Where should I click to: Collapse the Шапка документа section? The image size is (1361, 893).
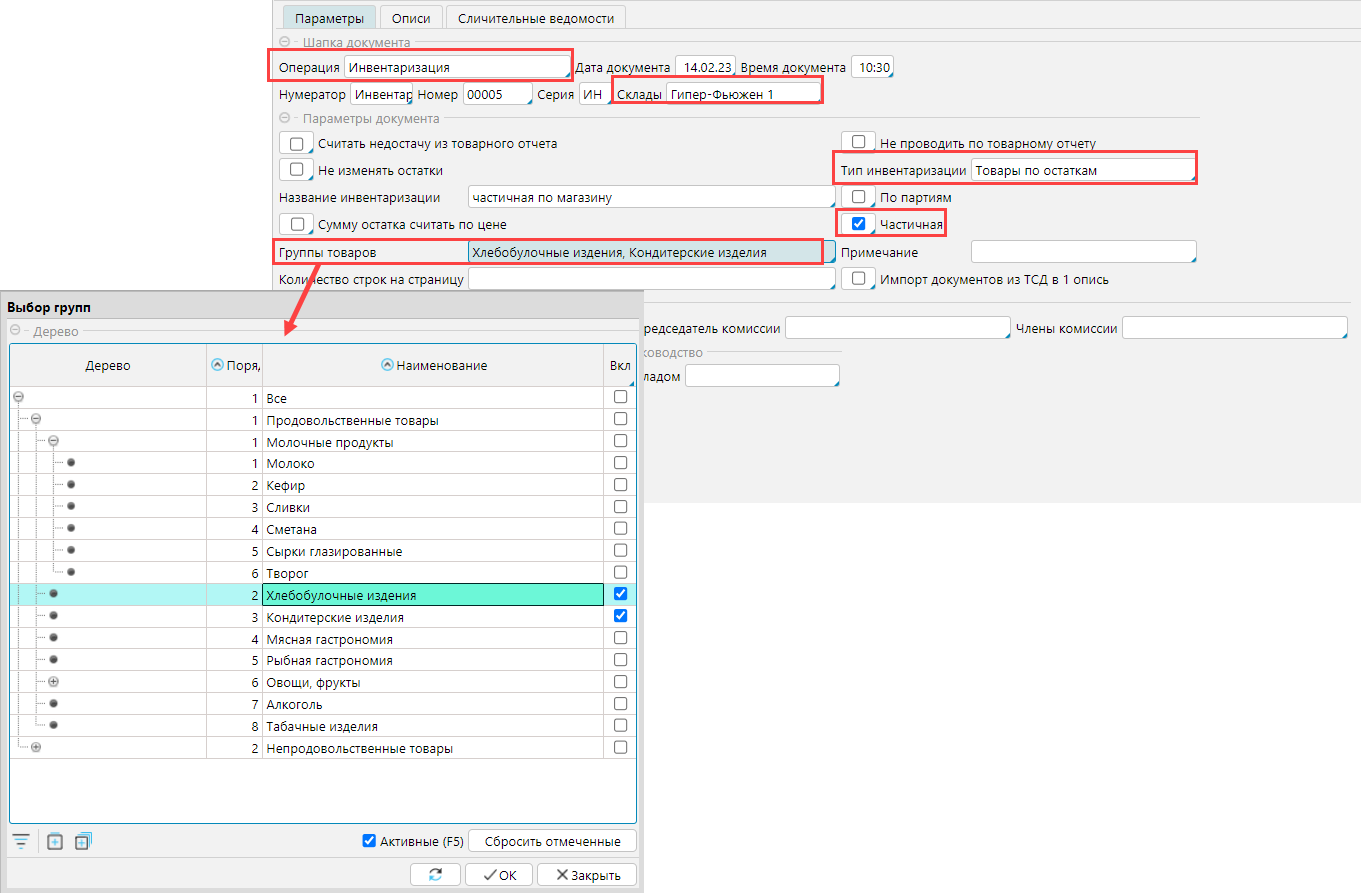[285, 42]
